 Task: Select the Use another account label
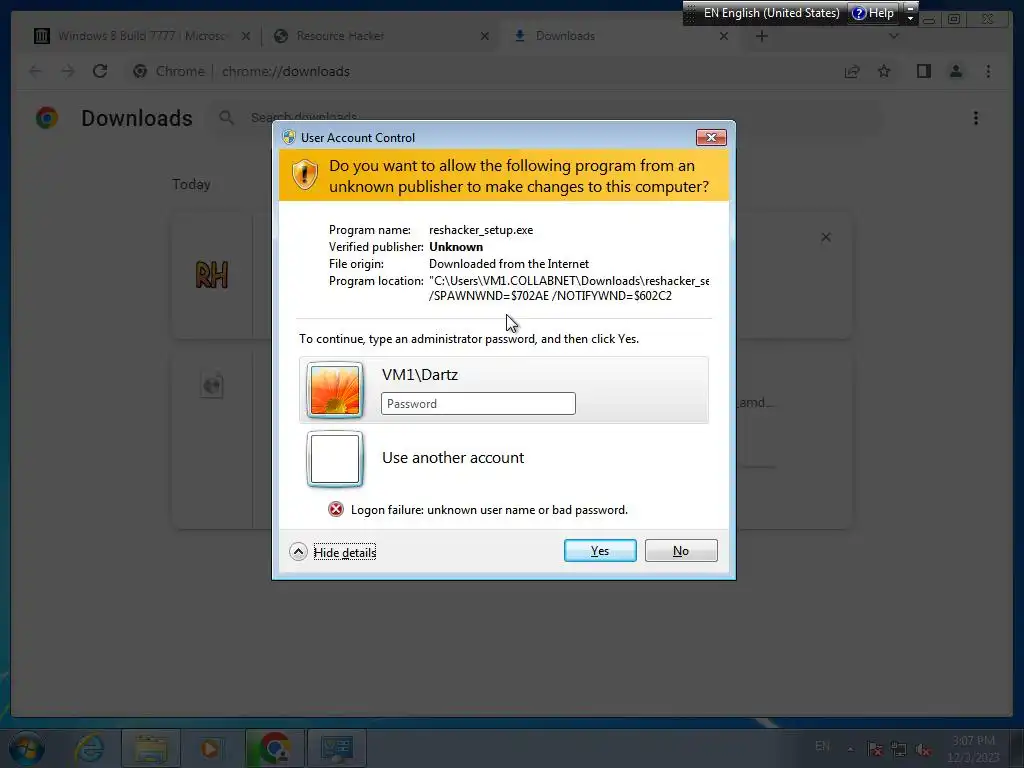(453, 458)
